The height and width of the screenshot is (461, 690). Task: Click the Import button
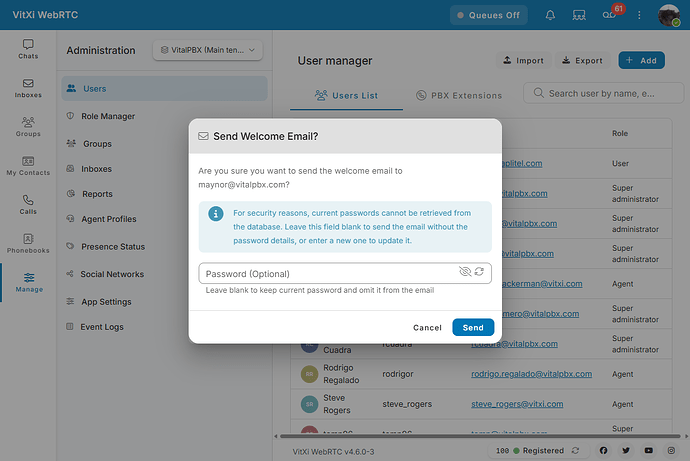click(524, 60)
